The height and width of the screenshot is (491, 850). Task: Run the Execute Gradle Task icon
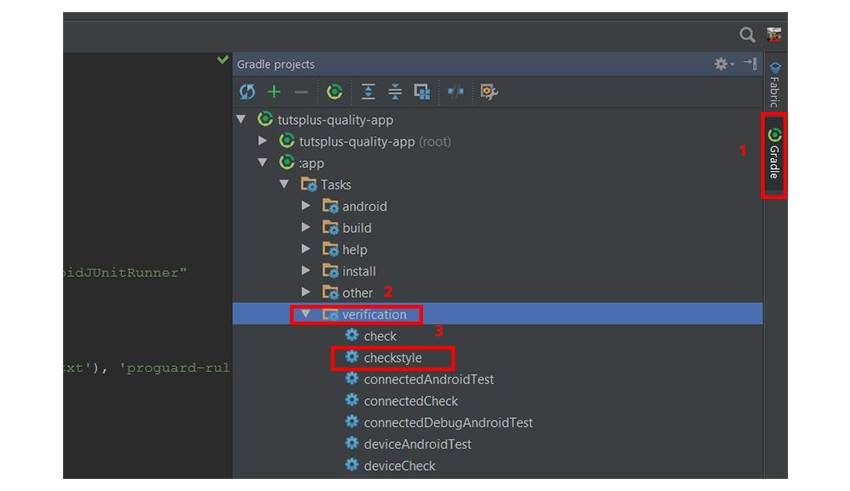point(334,92)
